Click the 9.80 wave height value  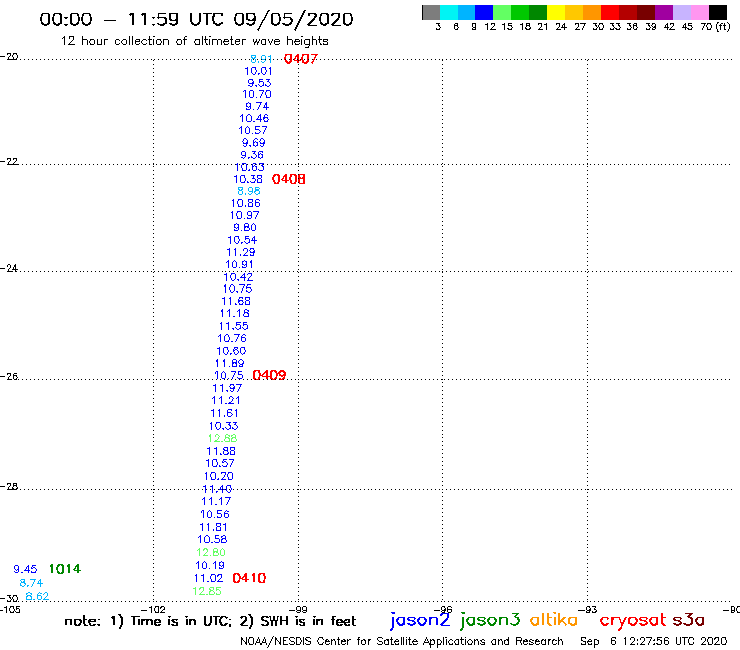[244, 228]
